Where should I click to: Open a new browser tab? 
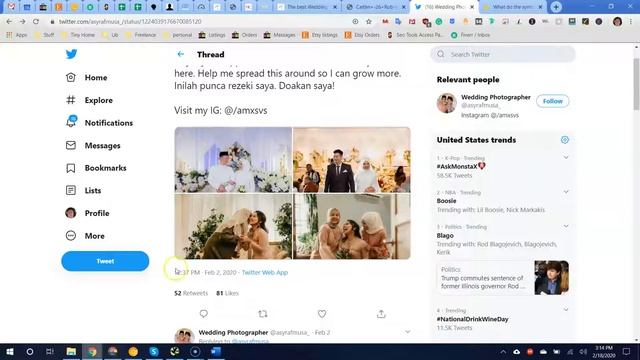(556, 7)
